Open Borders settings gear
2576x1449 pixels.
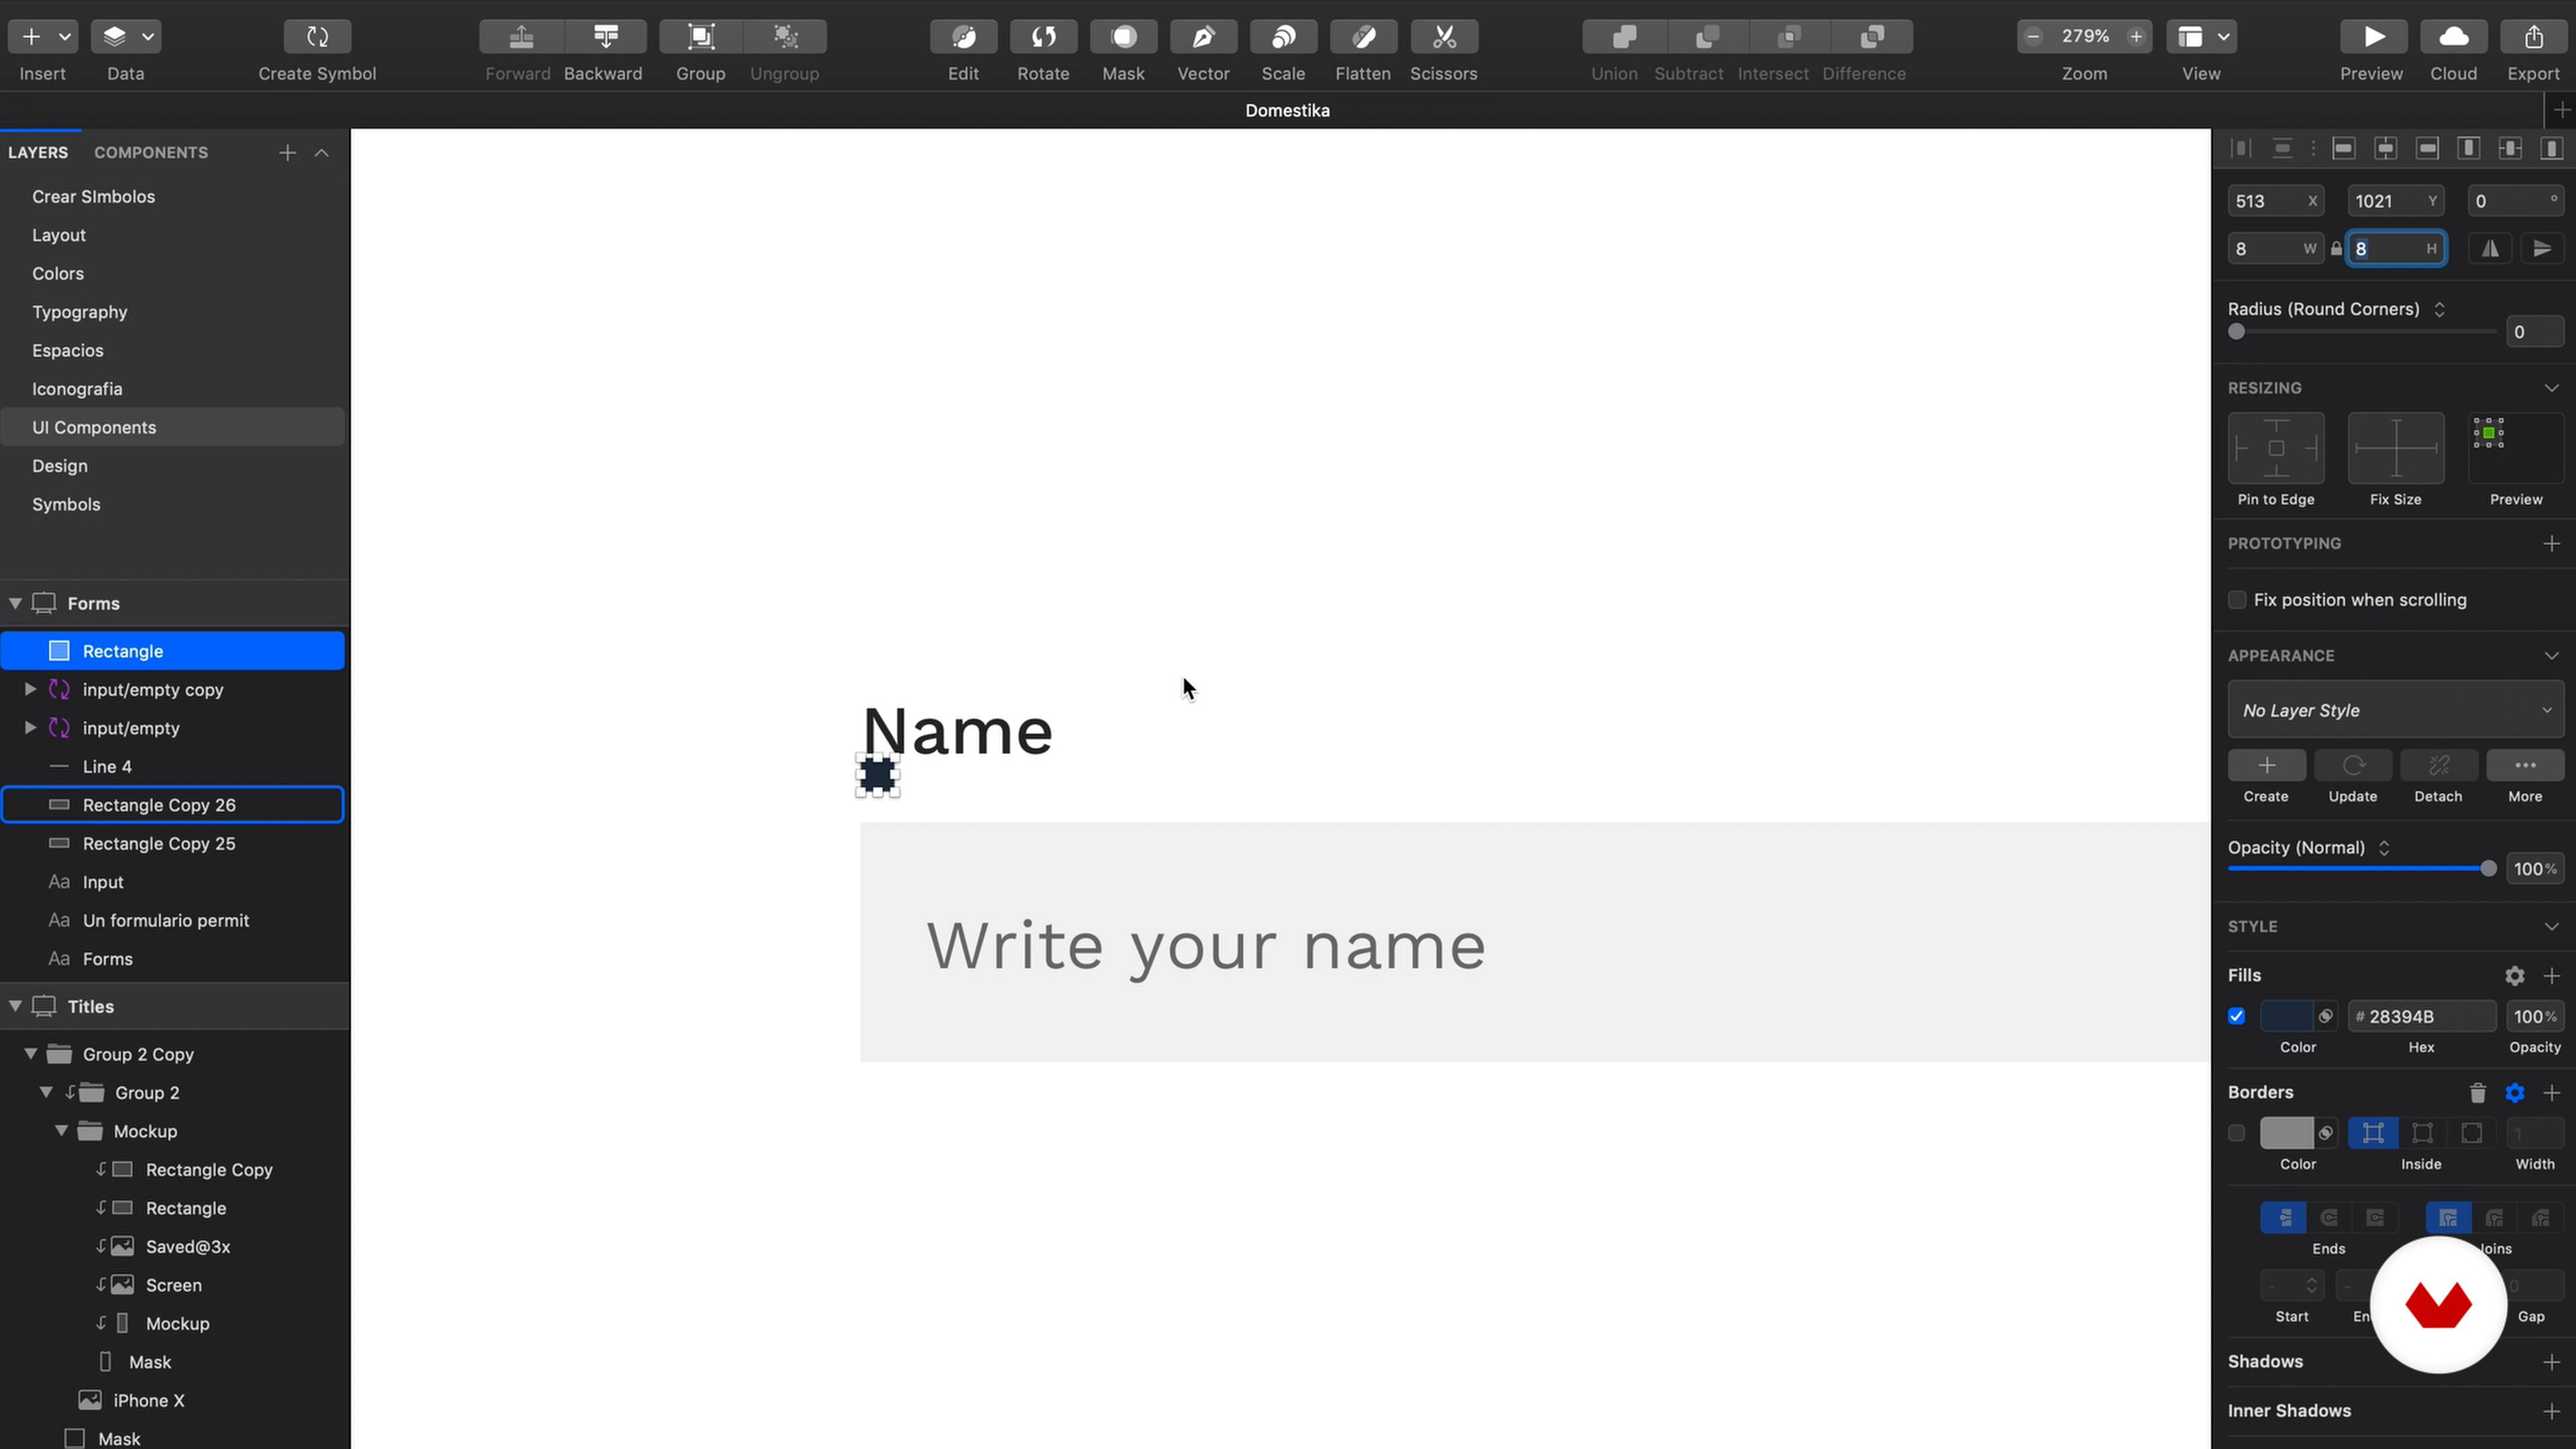click(2515, 1093)
